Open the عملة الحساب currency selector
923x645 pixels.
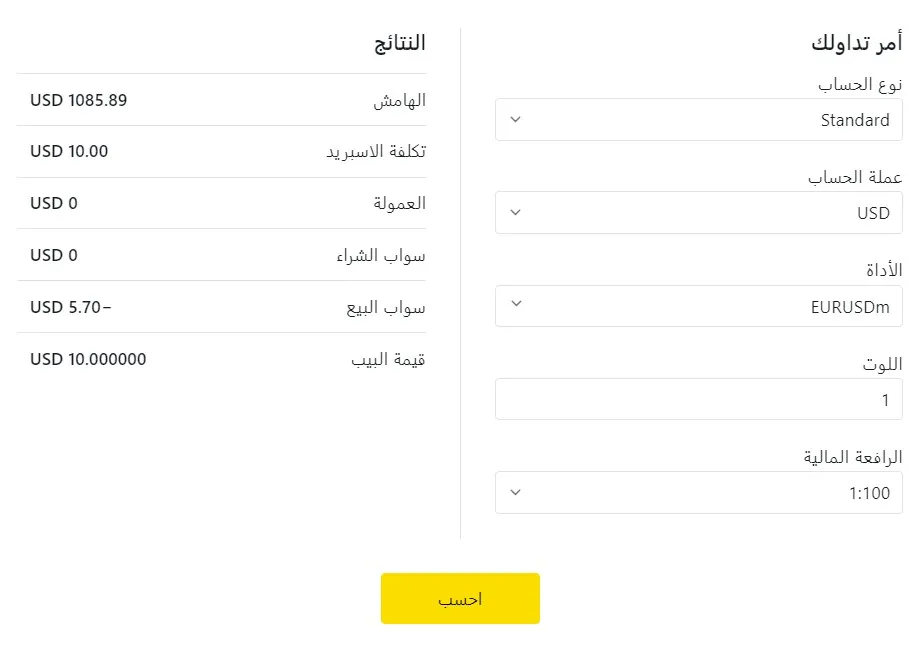coord(698,212)
